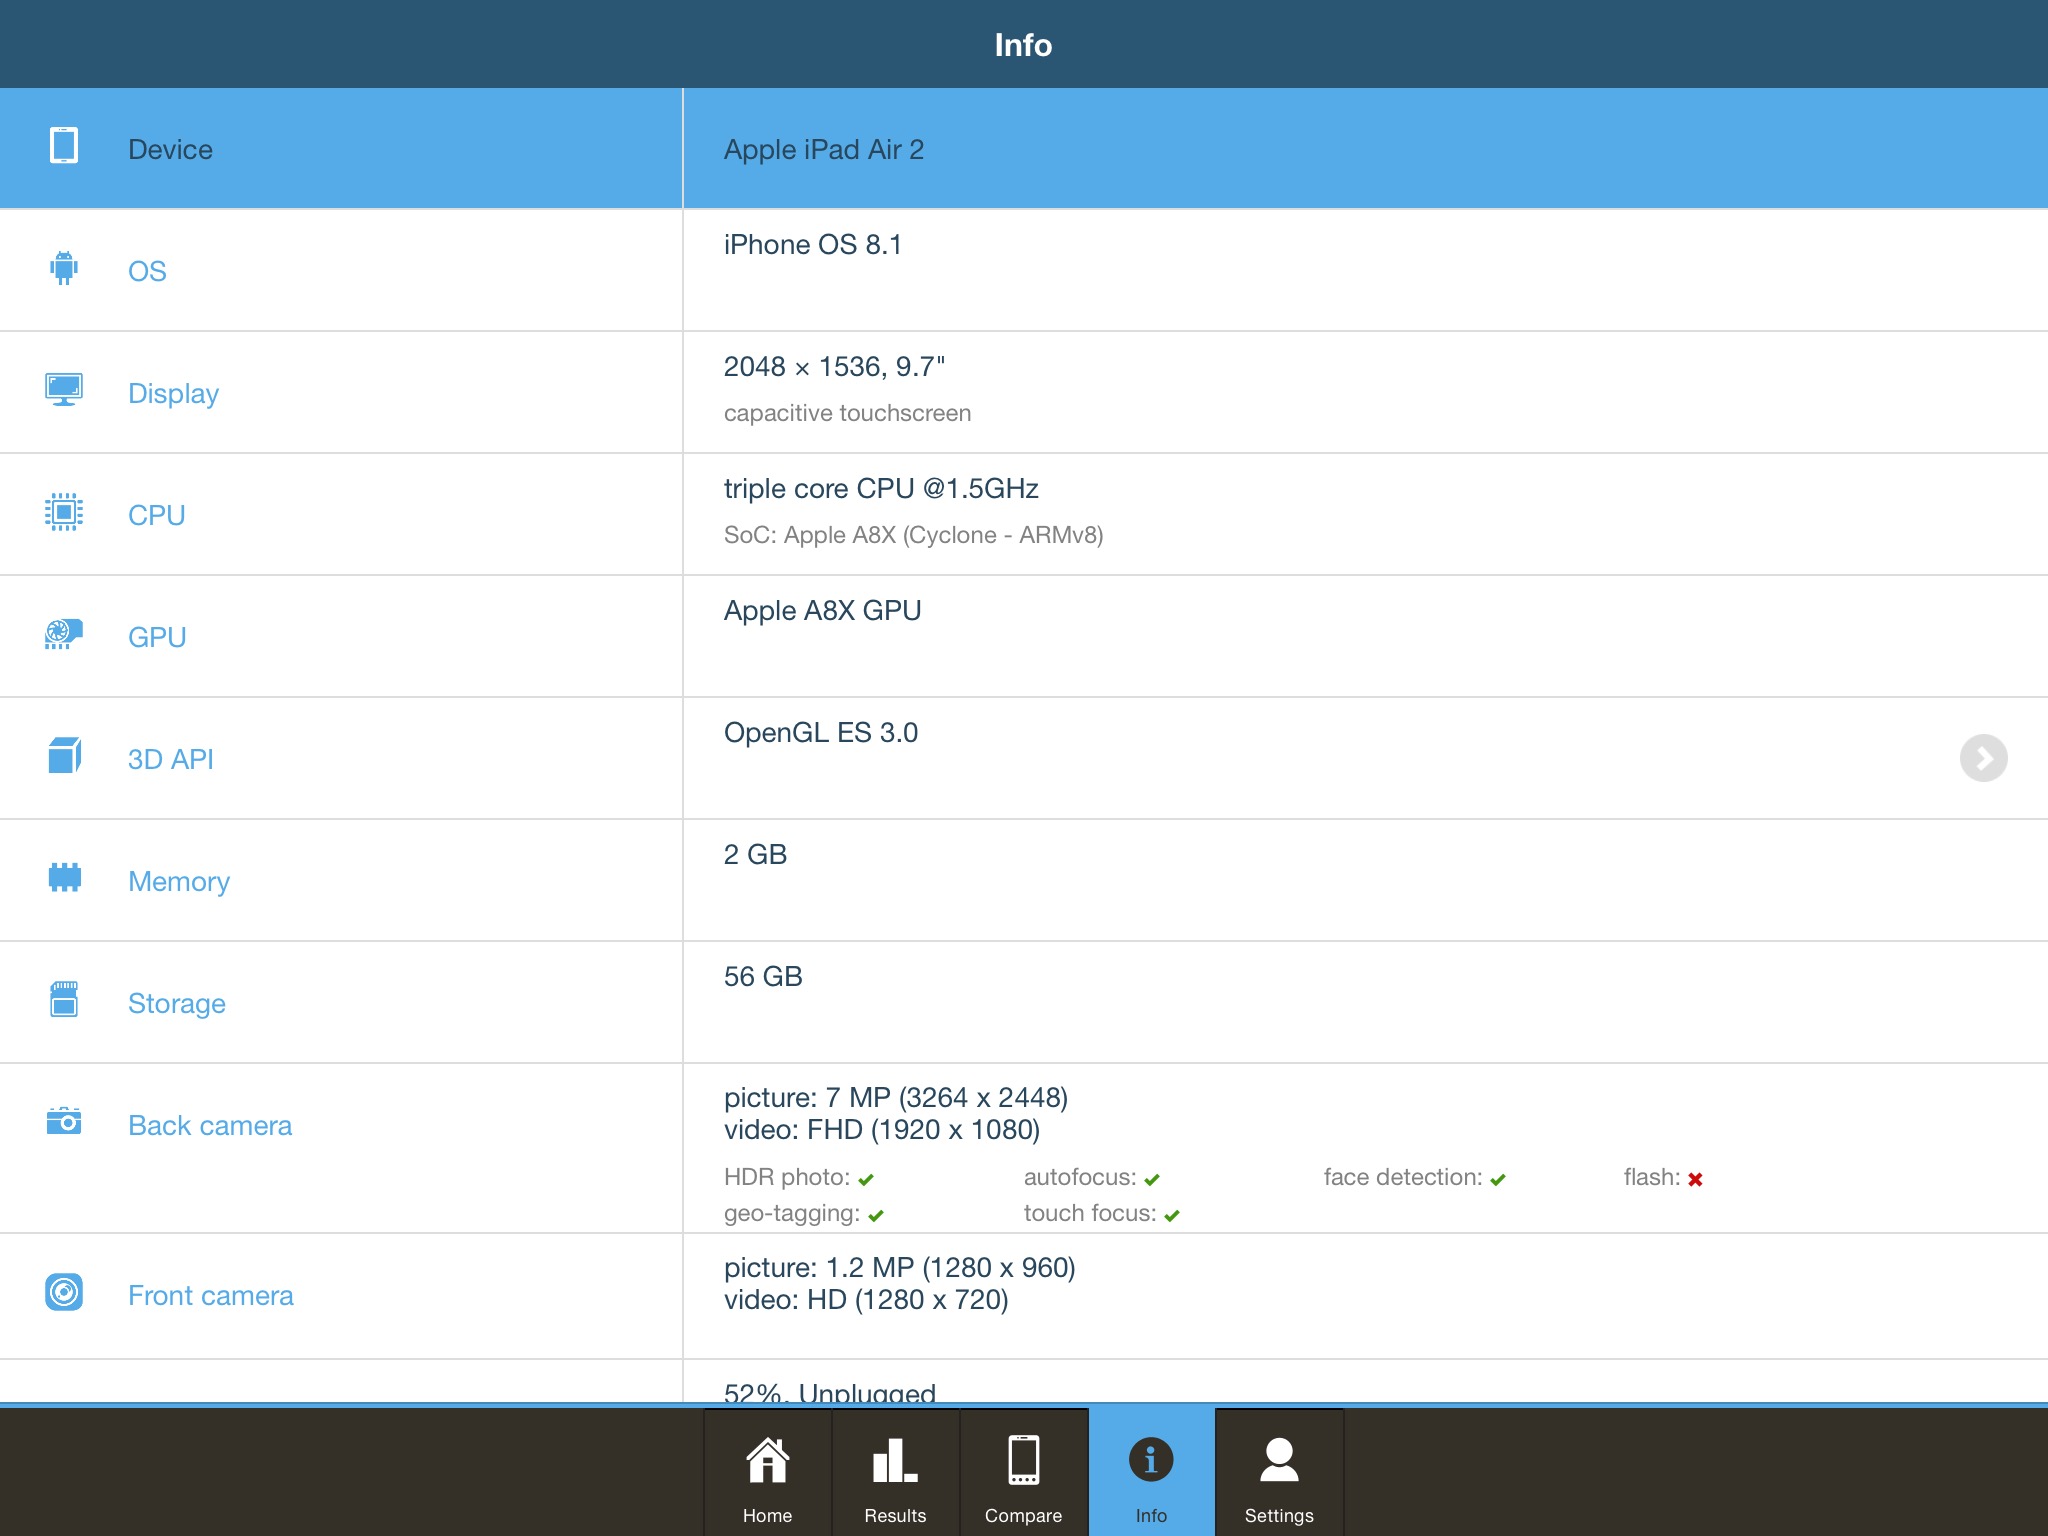The image size is (2048, 1536).
Task: Expand OpenGL ES 3.0 details chevron
Action: 1983,758
